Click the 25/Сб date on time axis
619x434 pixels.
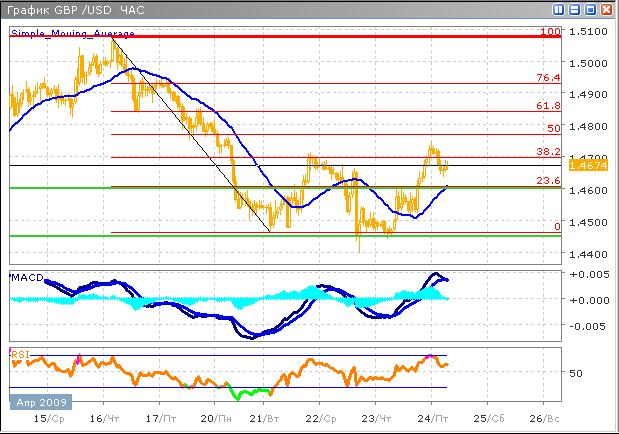click(x=489, y=419)
